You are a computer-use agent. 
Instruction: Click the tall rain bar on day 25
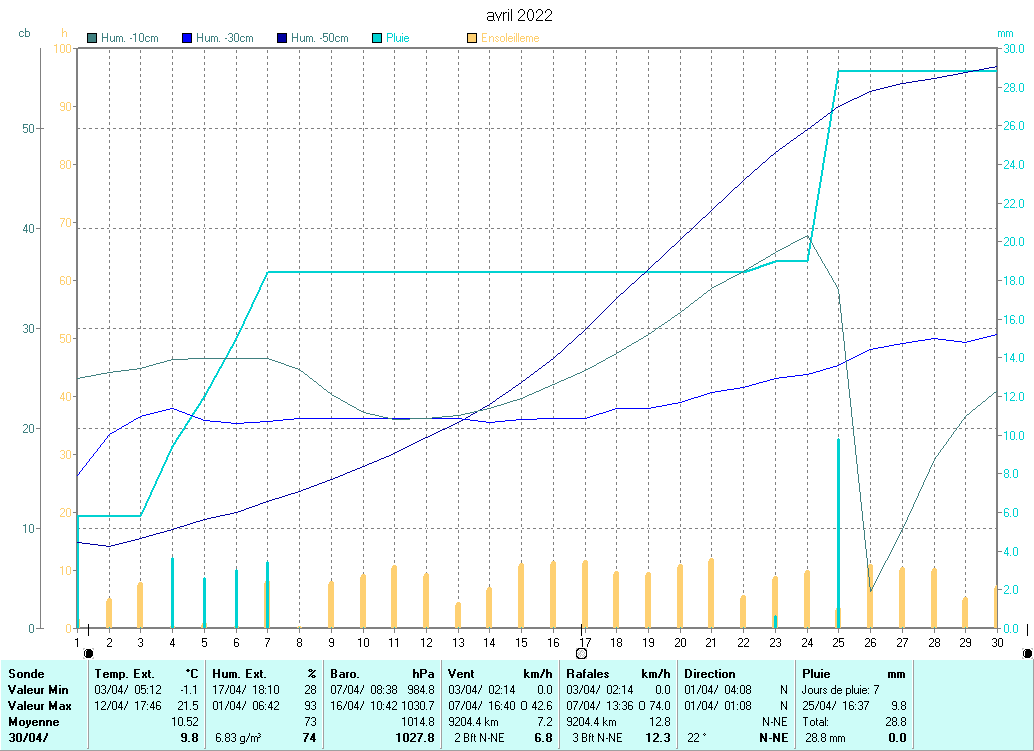tap(838, 530)
